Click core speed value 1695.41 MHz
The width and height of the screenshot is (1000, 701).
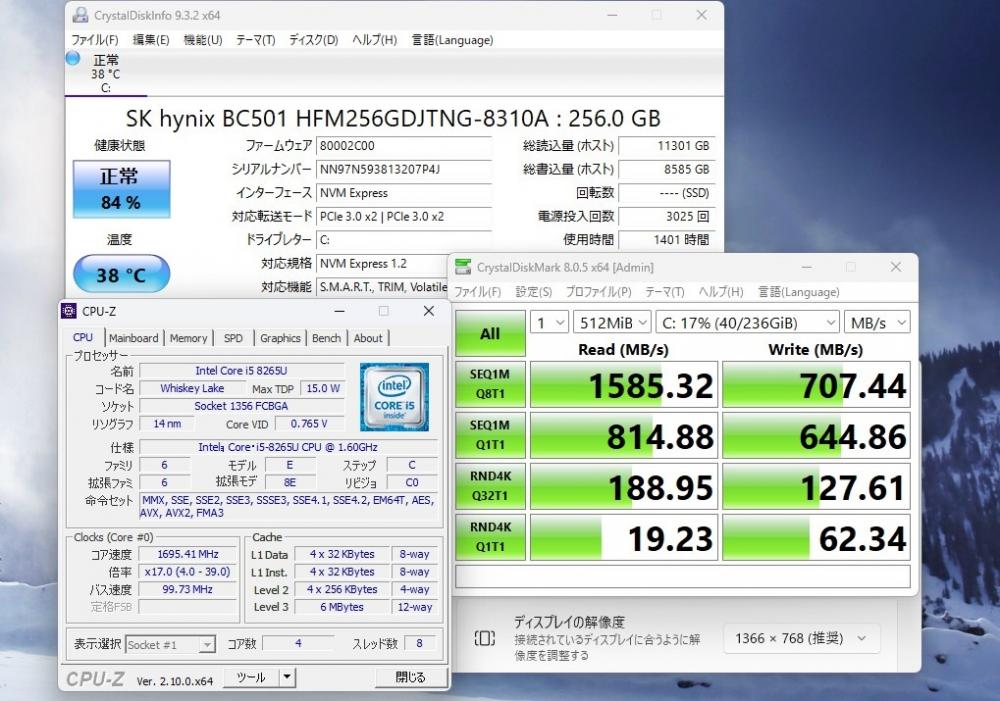[188, 554]
